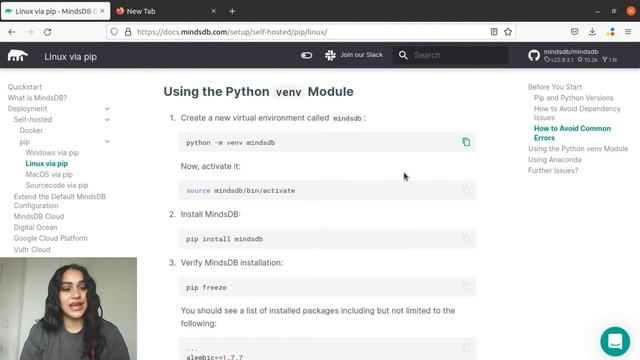Bookmark this page with the star icon
Image resolution: width=640 pixels, height=360 pixels.
[x=508, y=32]
